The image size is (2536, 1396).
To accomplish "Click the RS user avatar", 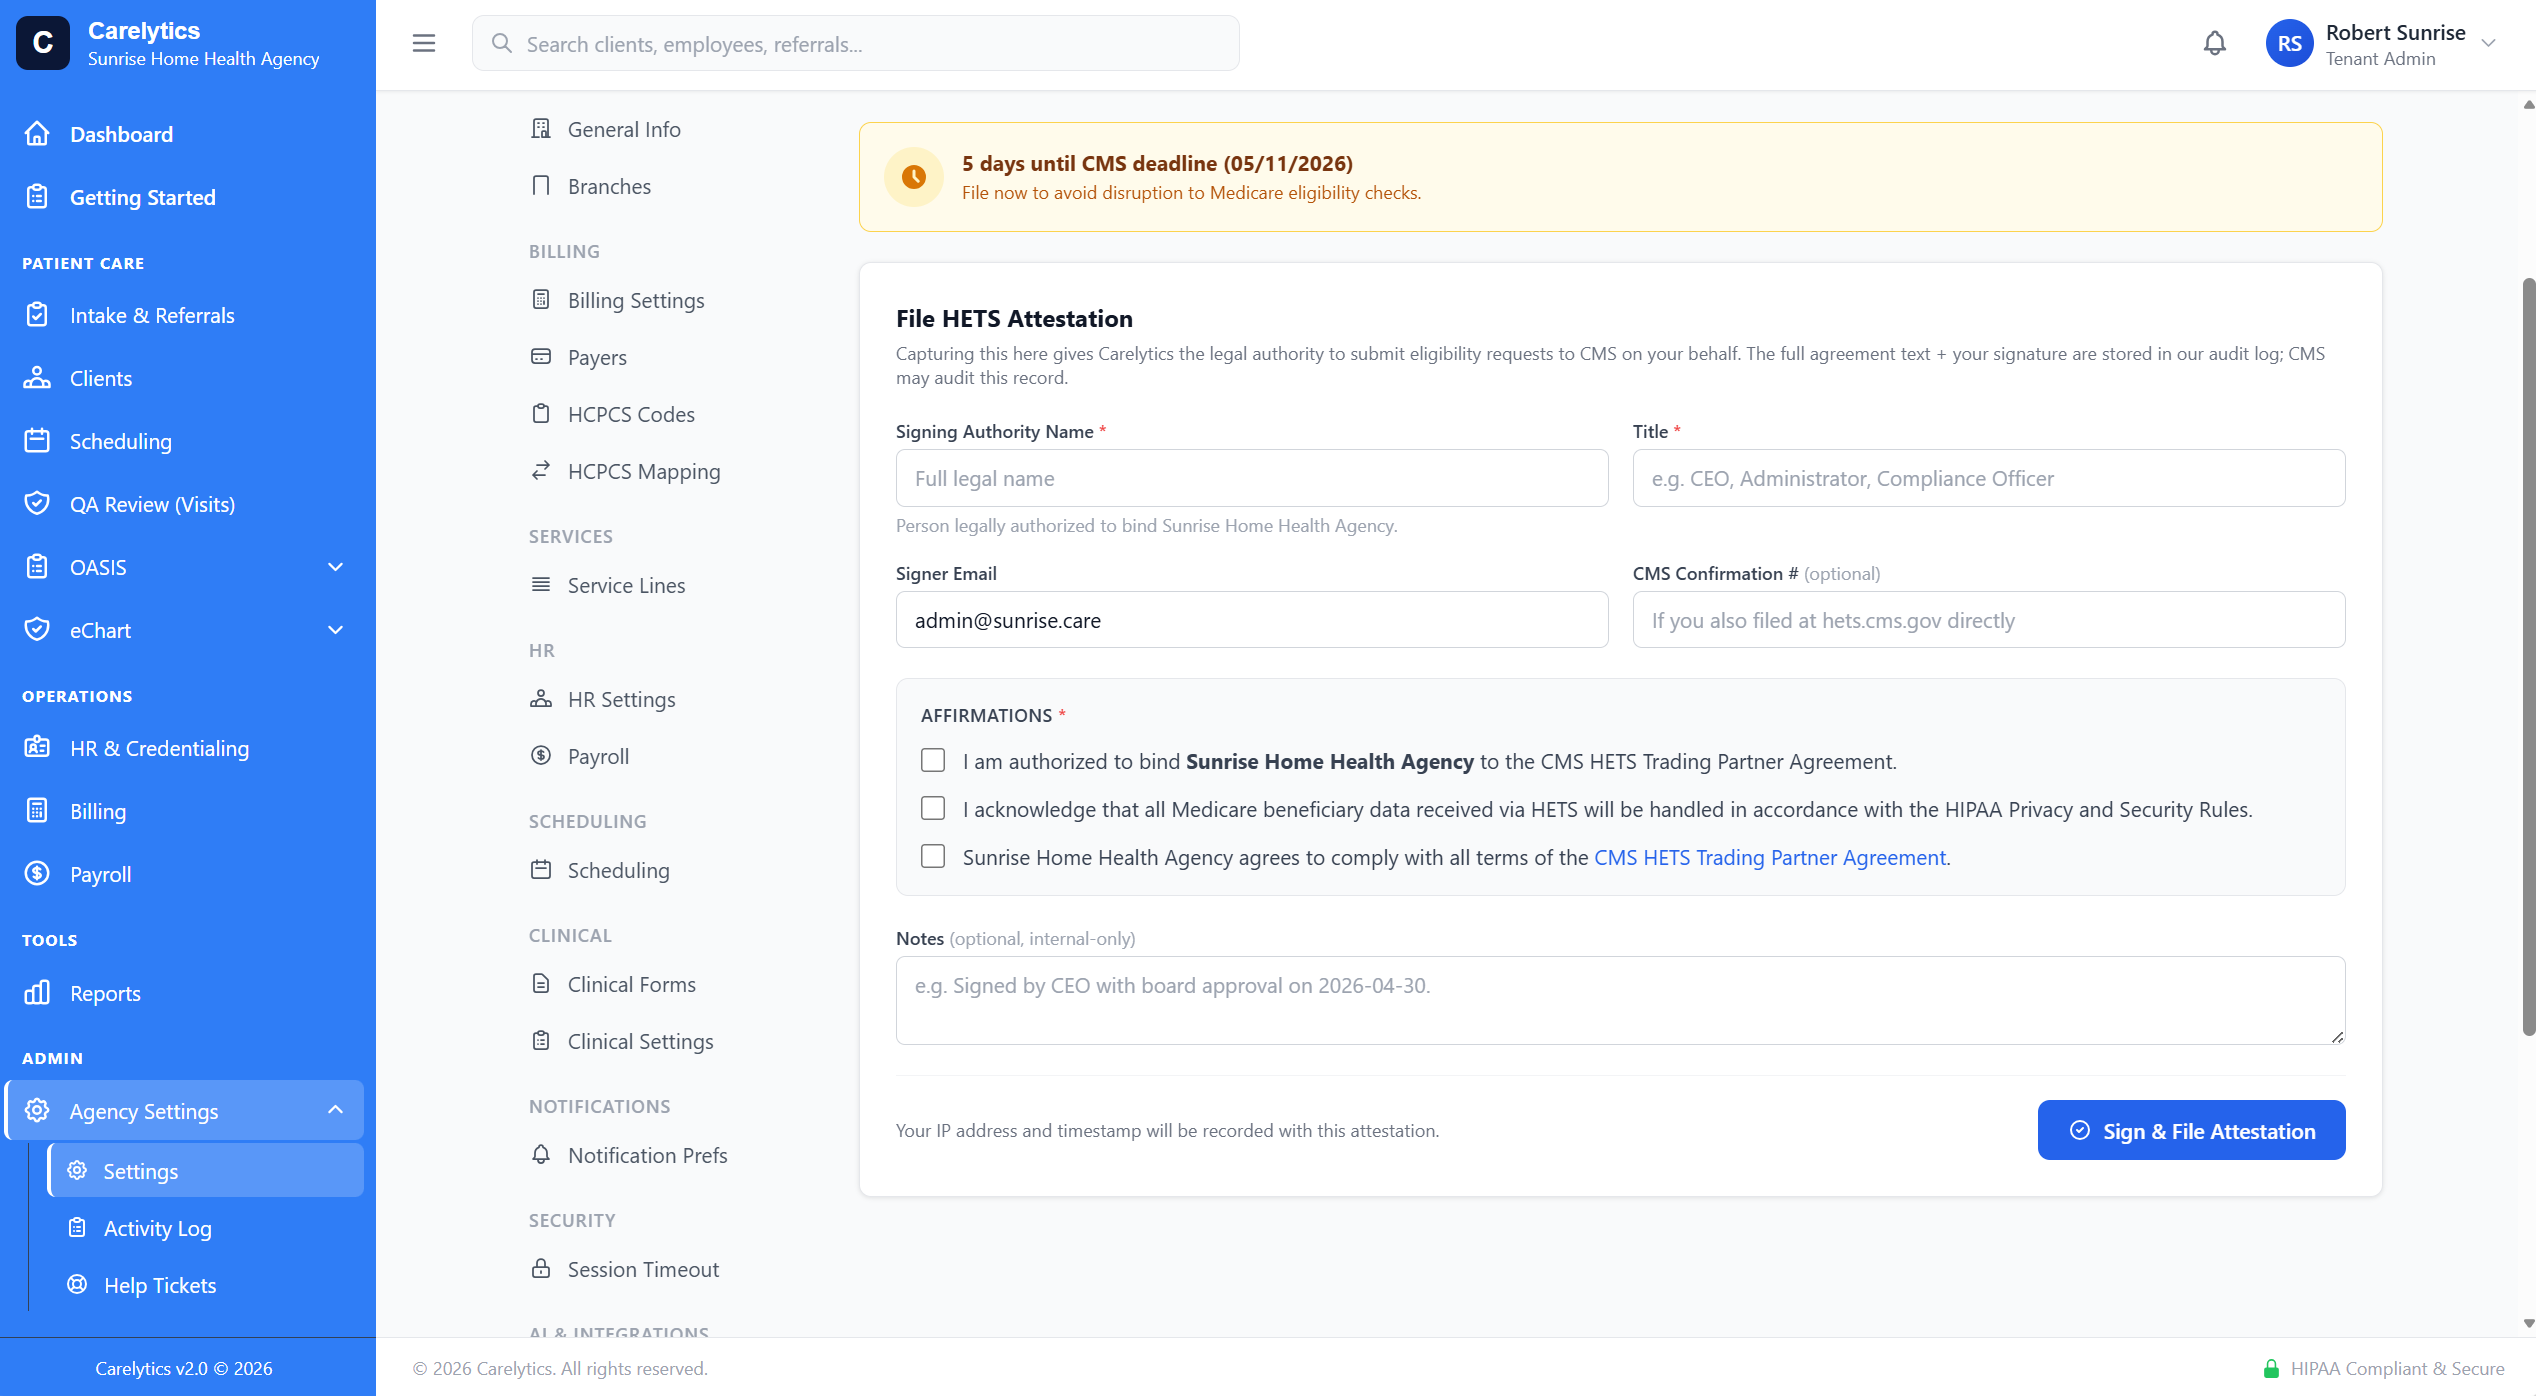I will click(2289, 43).
